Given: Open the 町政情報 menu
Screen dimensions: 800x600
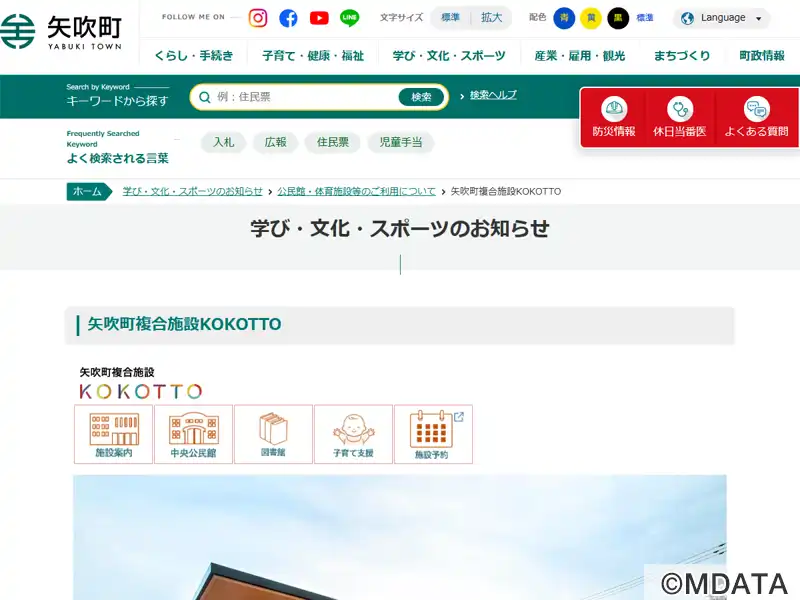Looking at the screenshot, I should 762,56.
